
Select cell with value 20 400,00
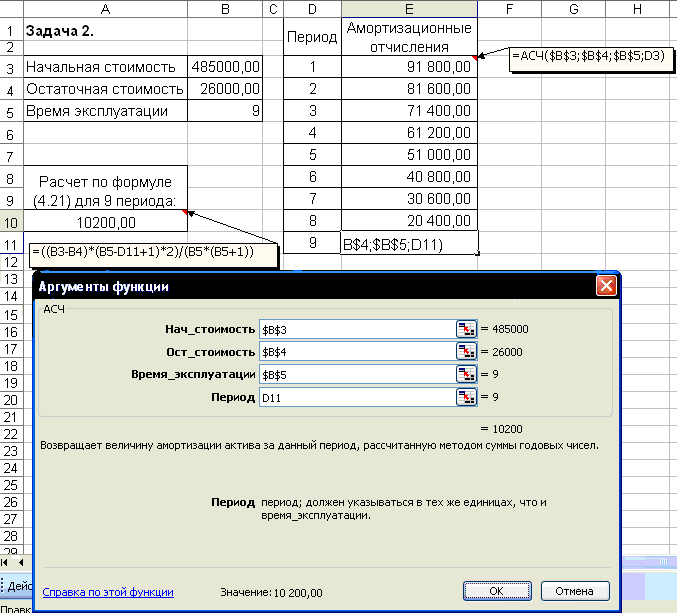tap(409, 221)
